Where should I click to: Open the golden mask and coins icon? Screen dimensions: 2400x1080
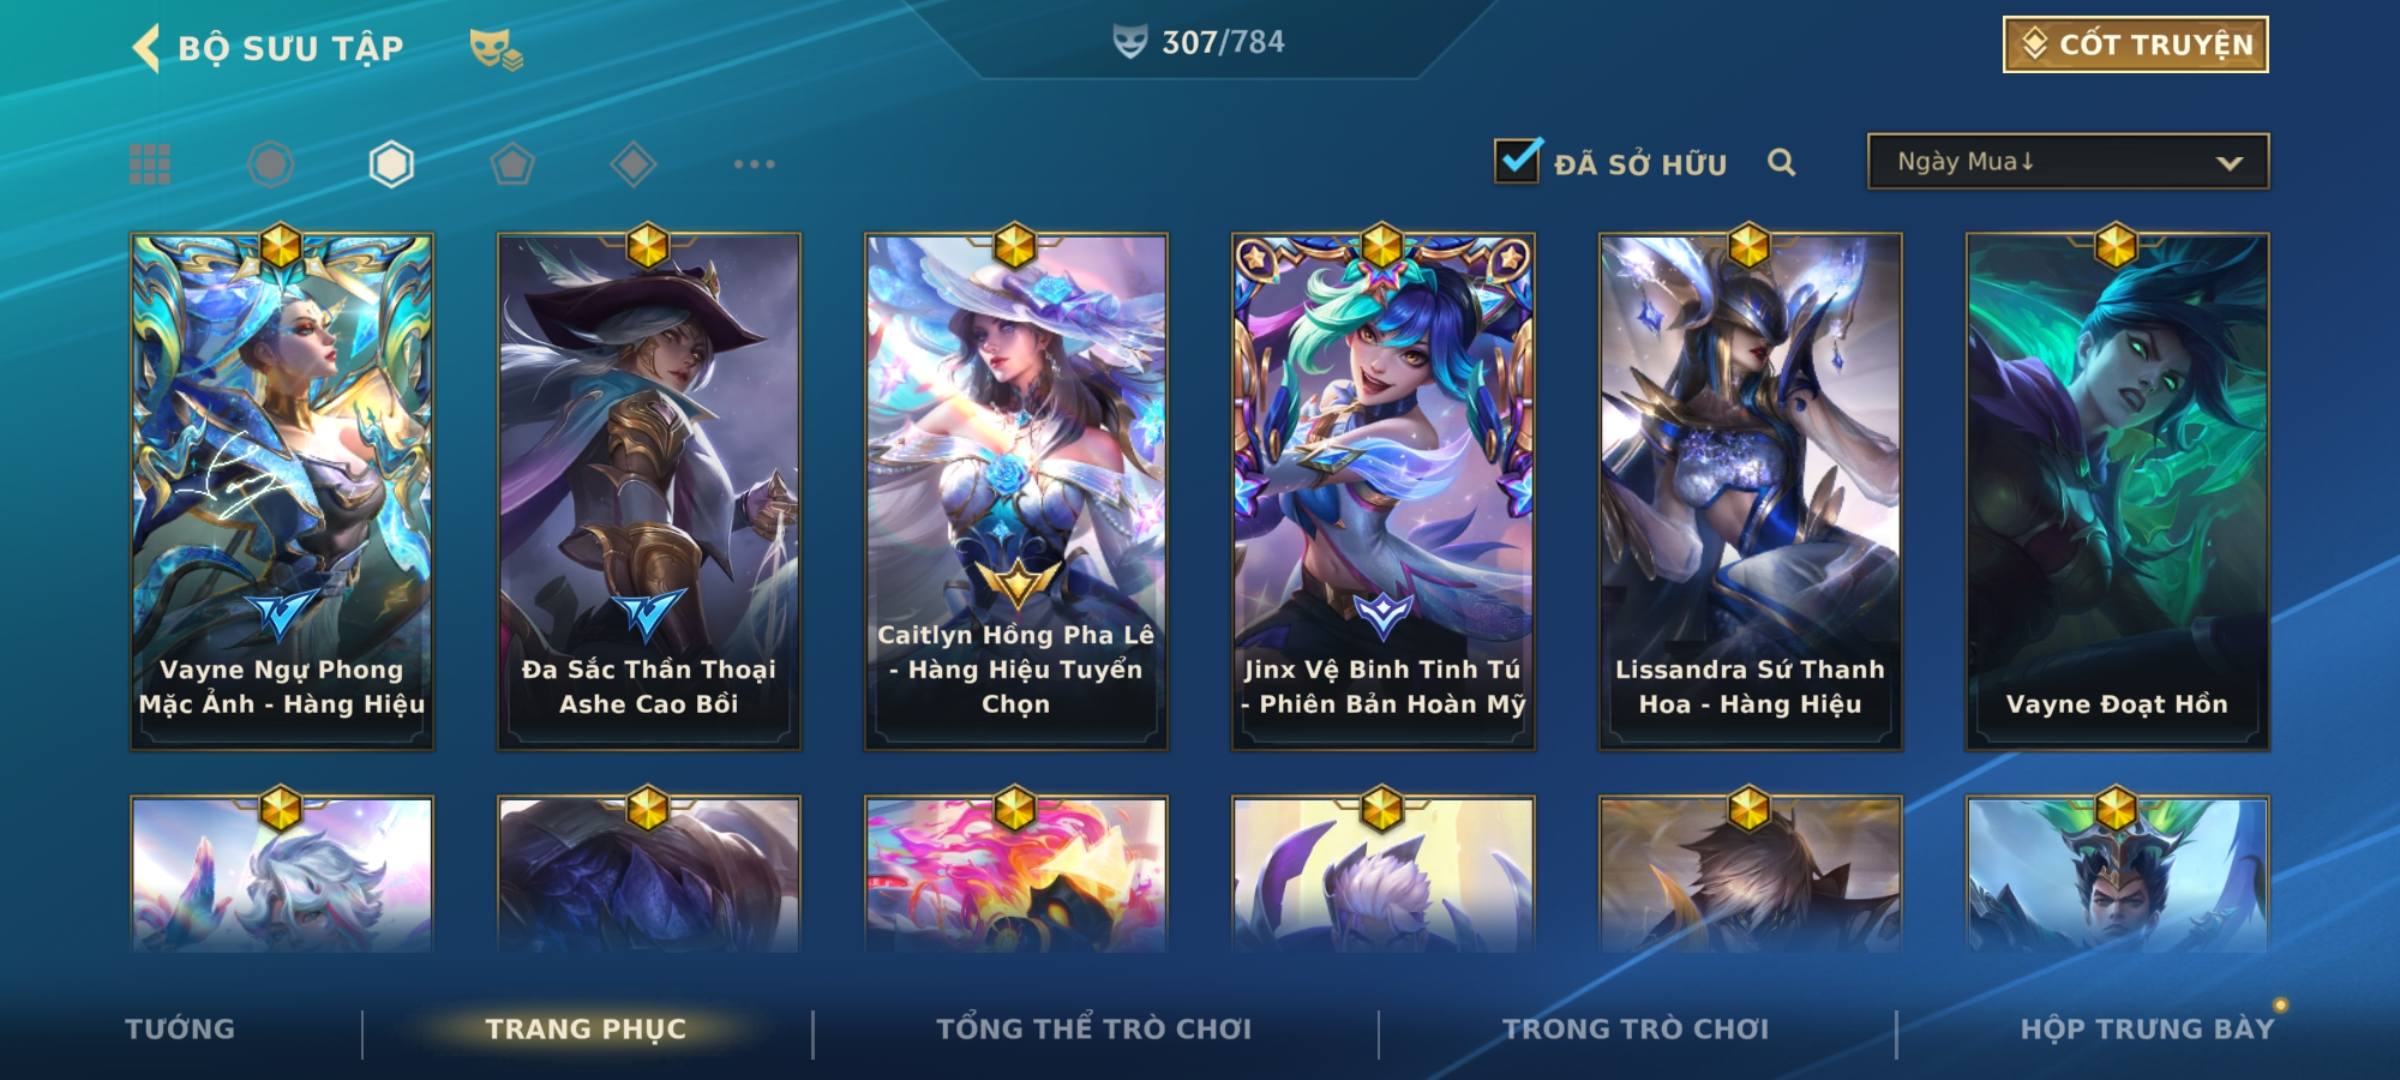click(x=496, y=49)
